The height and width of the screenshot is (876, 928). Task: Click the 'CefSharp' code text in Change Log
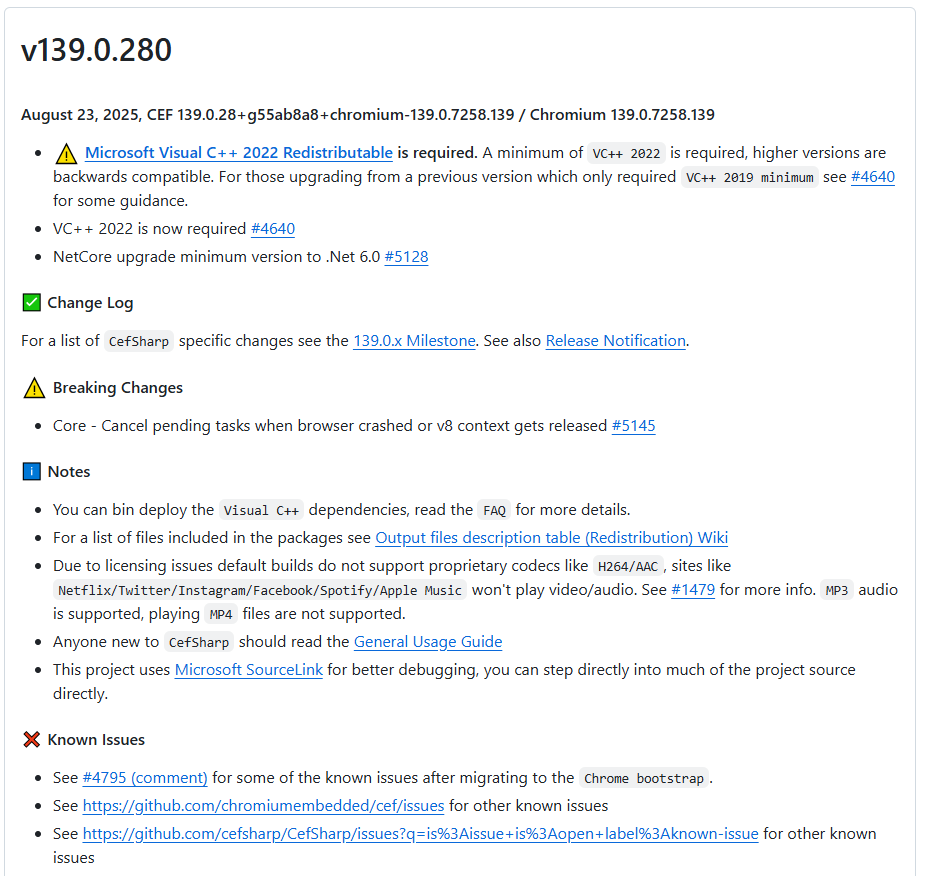138,342
